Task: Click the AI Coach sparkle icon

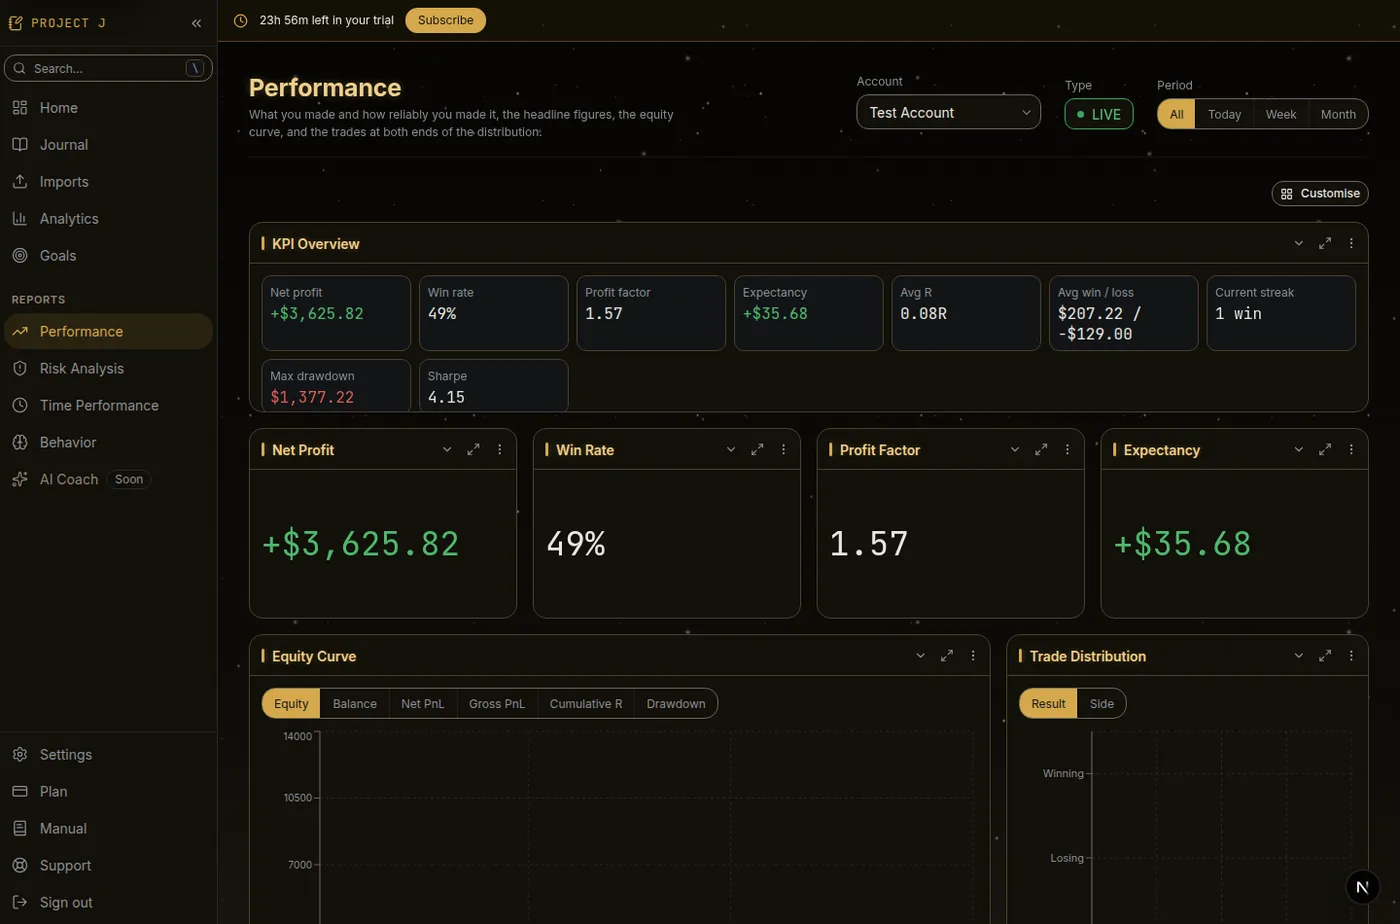Action: tap(20, 480)
